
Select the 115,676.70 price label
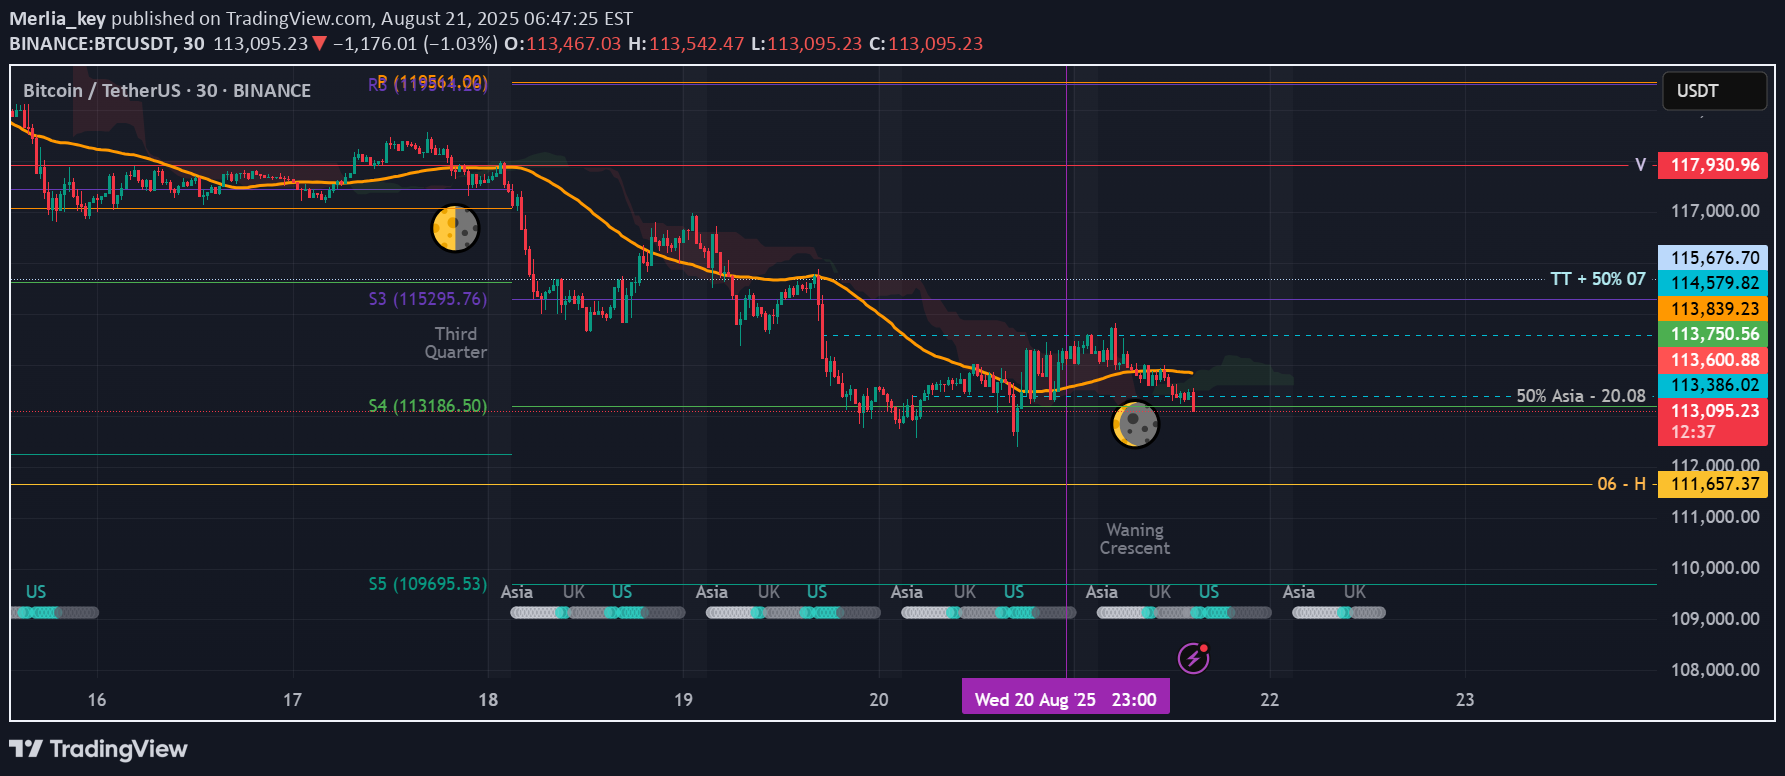tap(1713, 258)
